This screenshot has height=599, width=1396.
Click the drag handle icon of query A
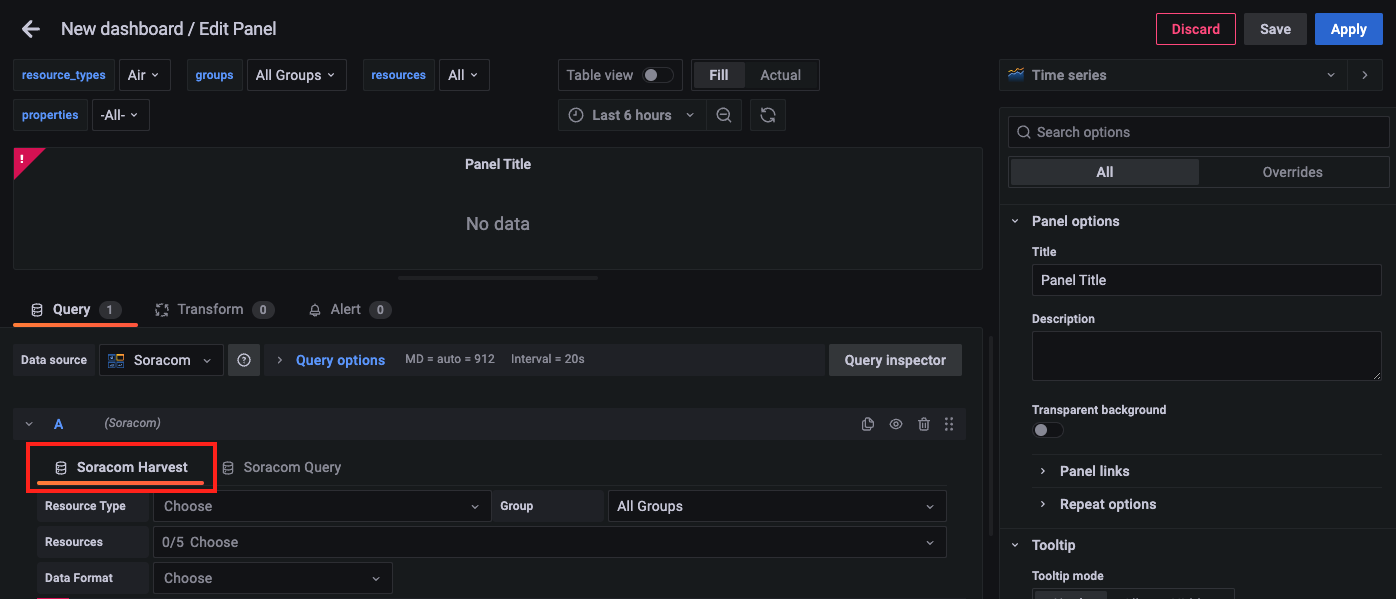coord(949,424)
